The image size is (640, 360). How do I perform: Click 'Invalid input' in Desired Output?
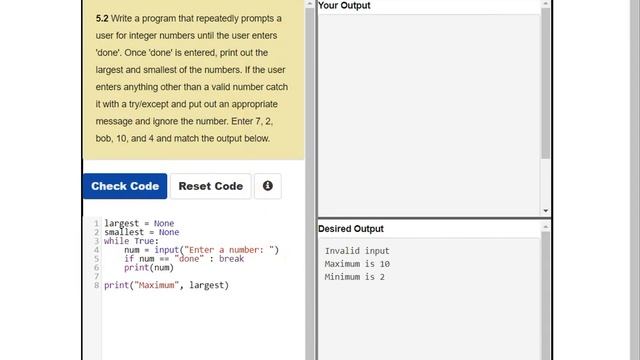pyautogui.click(x=357, y=251)
